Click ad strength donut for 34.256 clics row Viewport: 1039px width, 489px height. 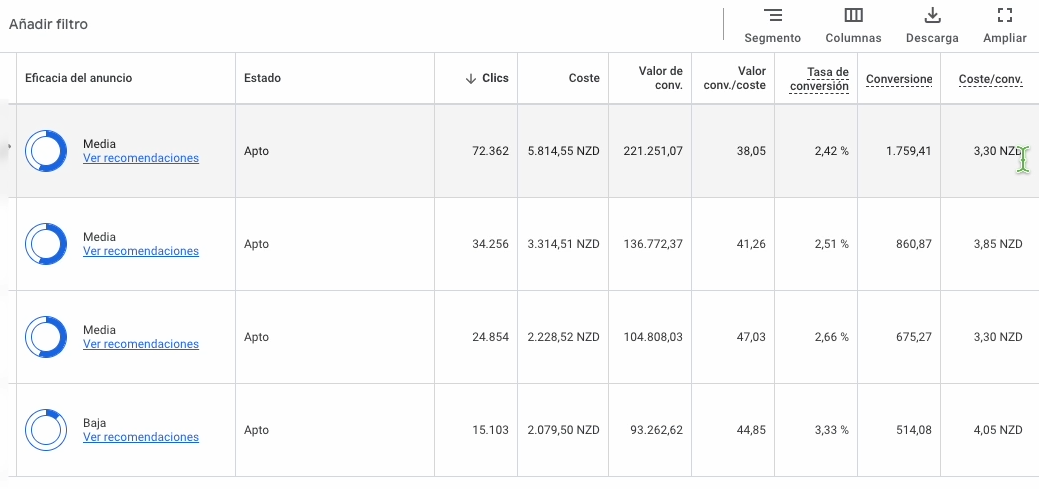pyautogui.click(x=46, y=244)
